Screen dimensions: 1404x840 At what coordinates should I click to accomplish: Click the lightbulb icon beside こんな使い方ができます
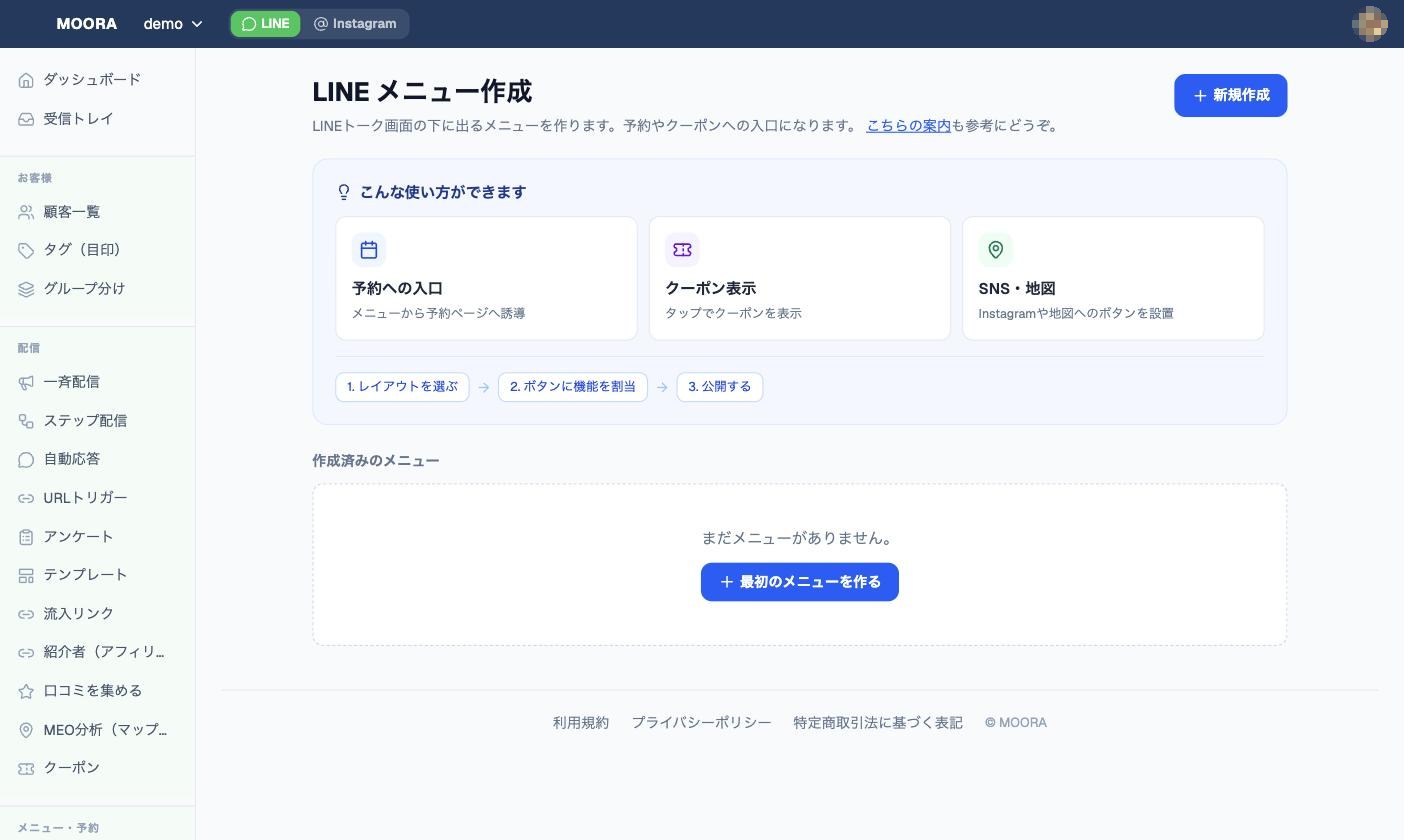[344, 192]
